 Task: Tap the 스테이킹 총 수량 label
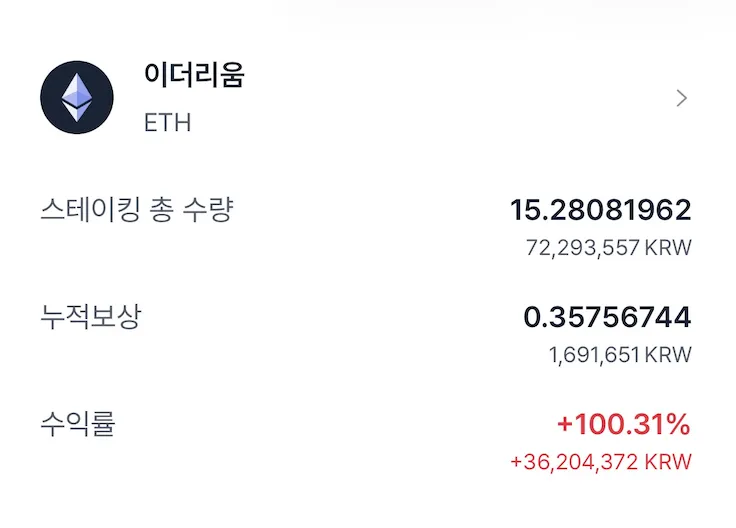coord(136,211)
